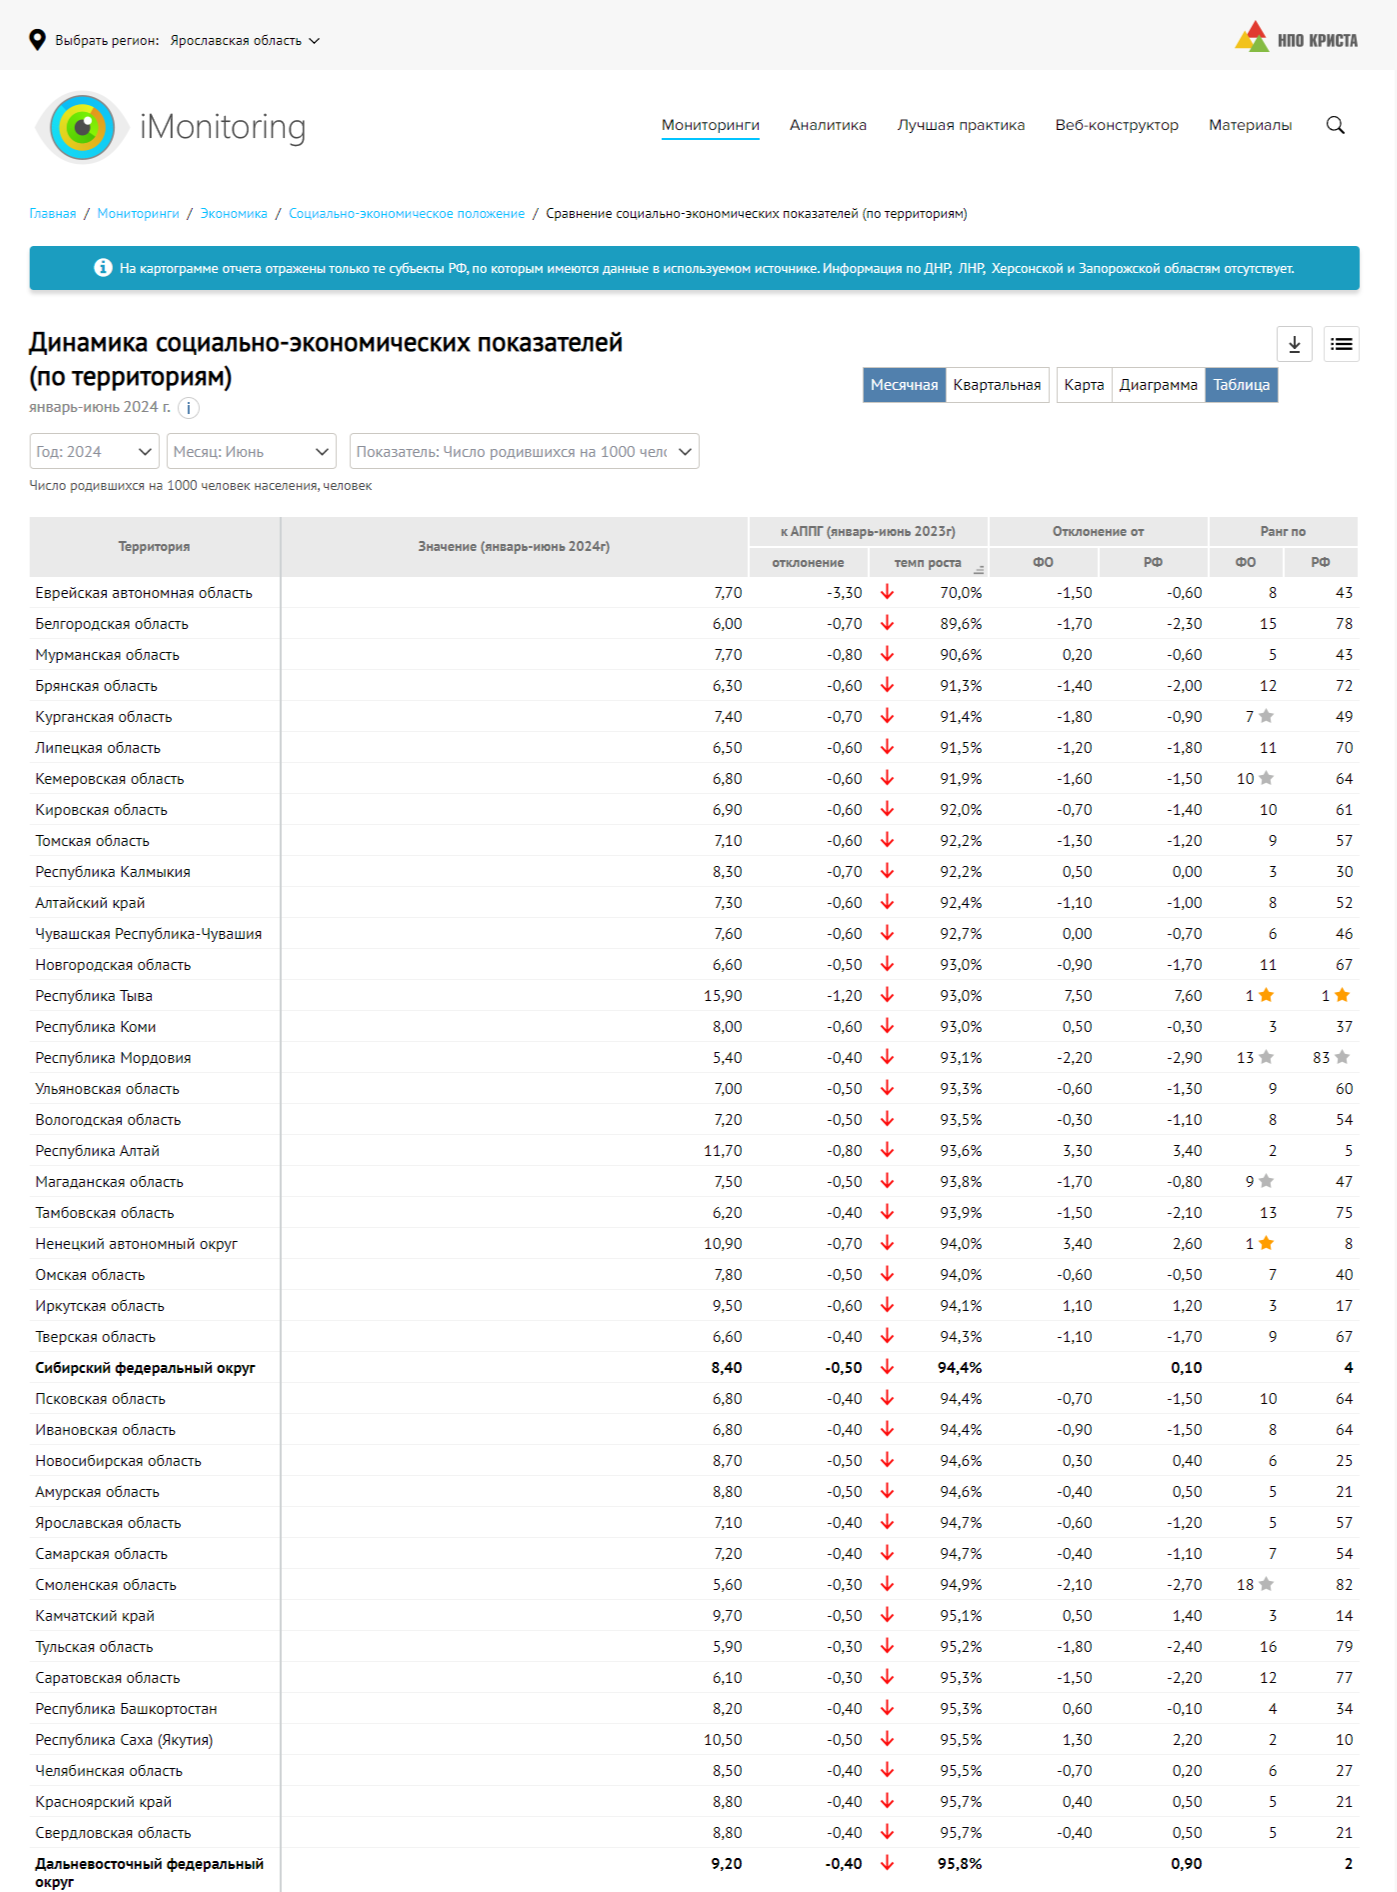Open the Год: 2024 dropdown
Image resolution: width=1397 pixels, height=1892 pixels.
(94, 452)
